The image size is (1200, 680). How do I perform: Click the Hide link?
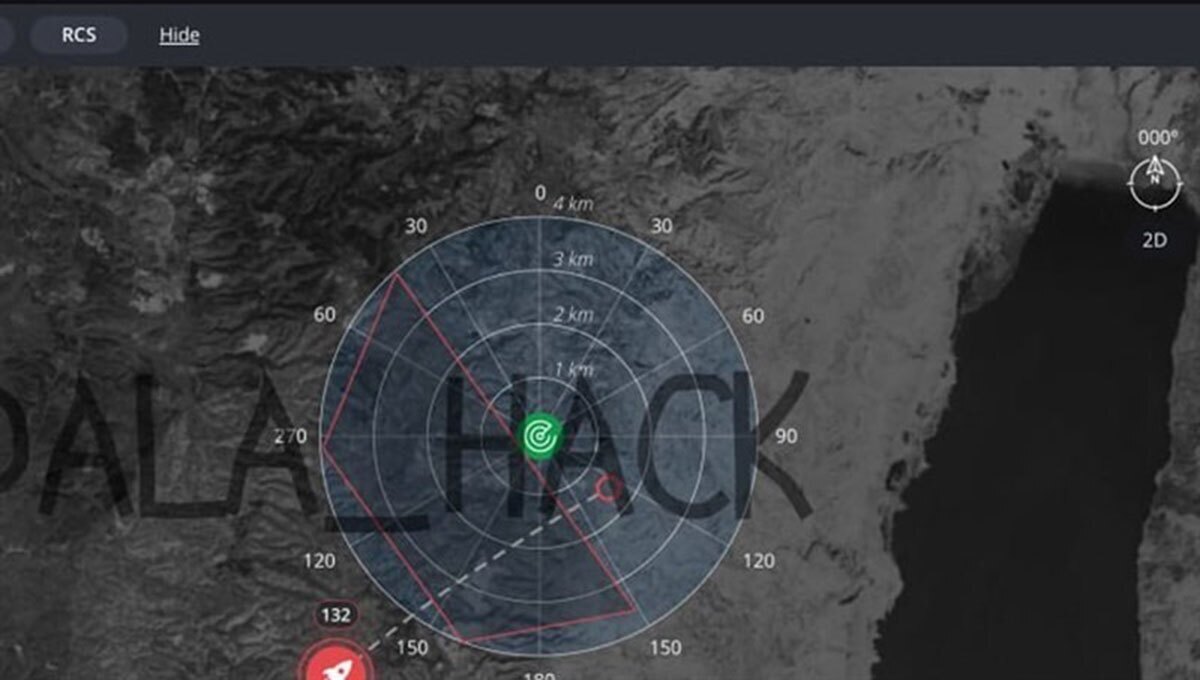pyautogui.click(x=179, y=35)
